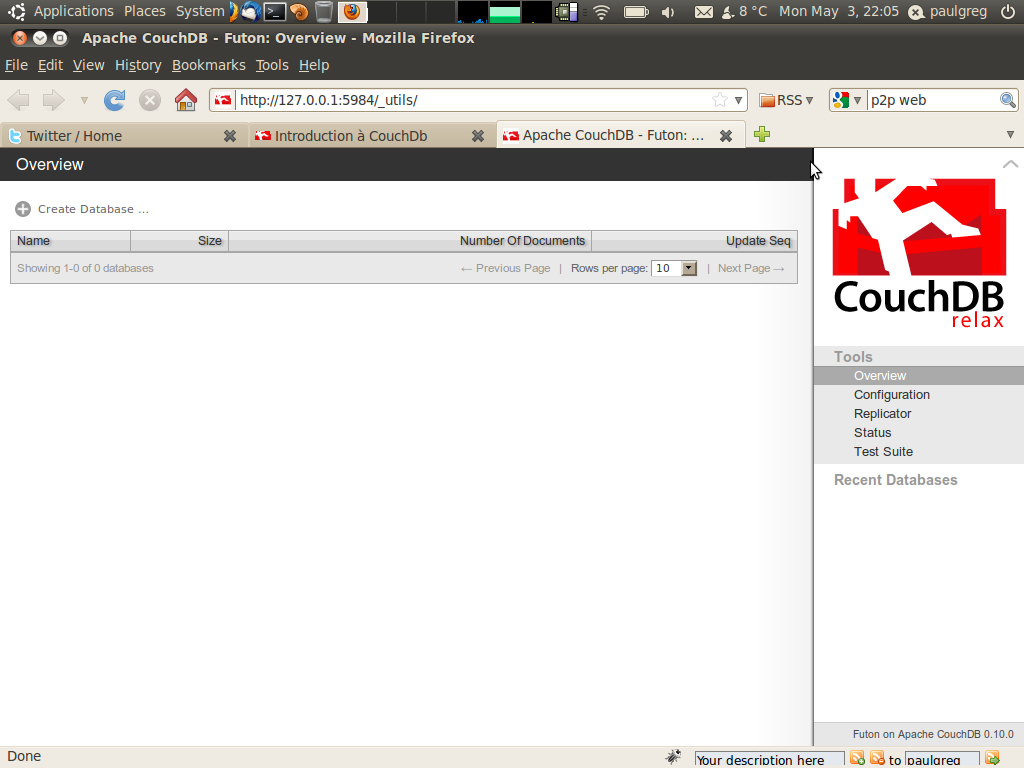Click the shell launcher icon in top panel
Viewport: 1024px width, 768px height.
pyautogui.click(x=299, y=11)
